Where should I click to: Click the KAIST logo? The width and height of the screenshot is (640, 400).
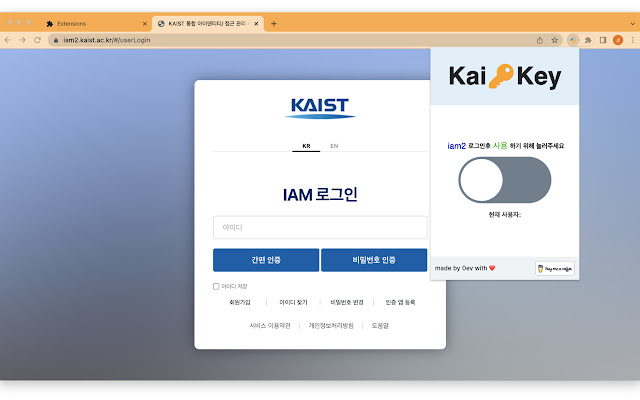(320, 108)
